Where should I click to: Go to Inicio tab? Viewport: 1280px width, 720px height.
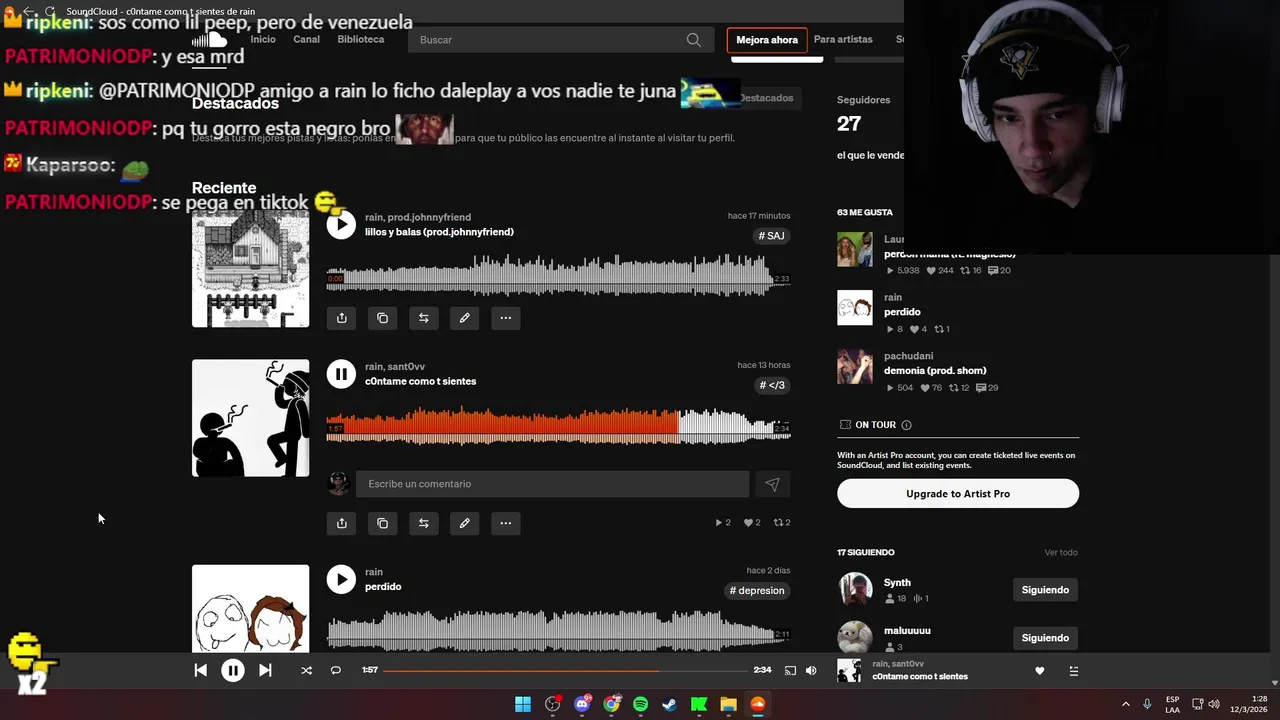pyautogui.click(x=263, y=40)
